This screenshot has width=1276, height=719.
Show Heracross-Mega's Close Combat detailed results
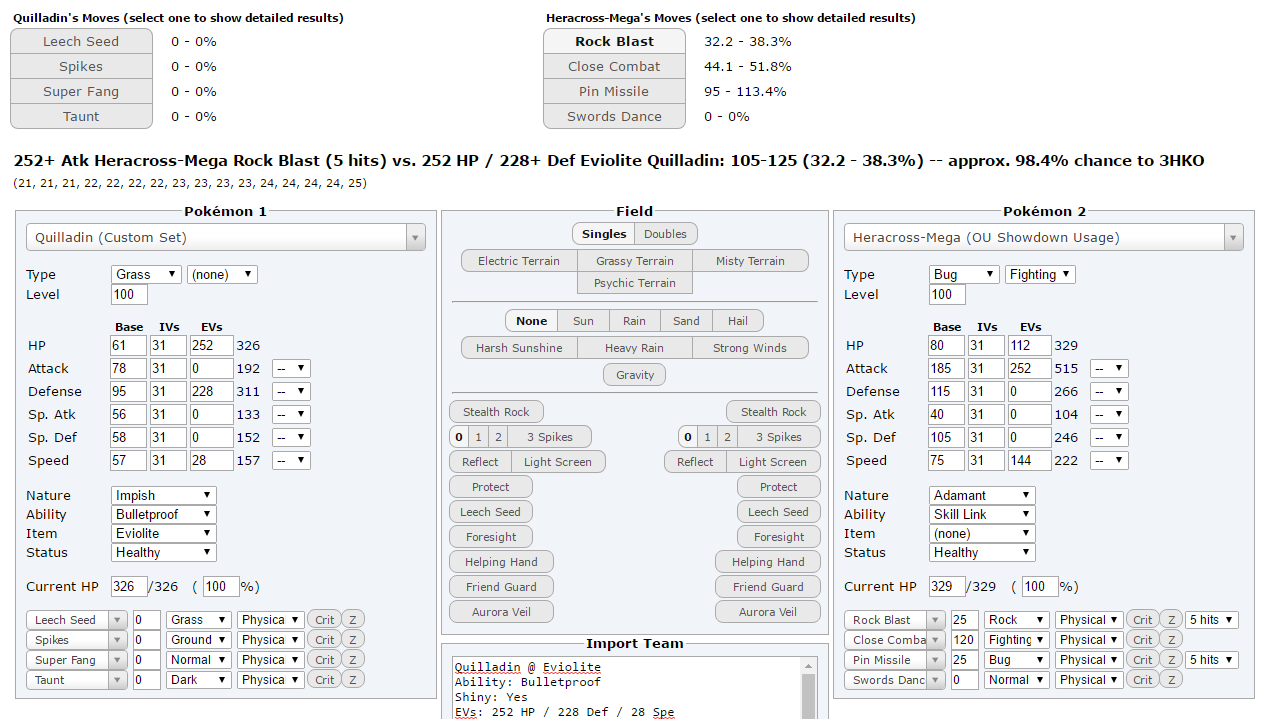click(x=614, y=66)
